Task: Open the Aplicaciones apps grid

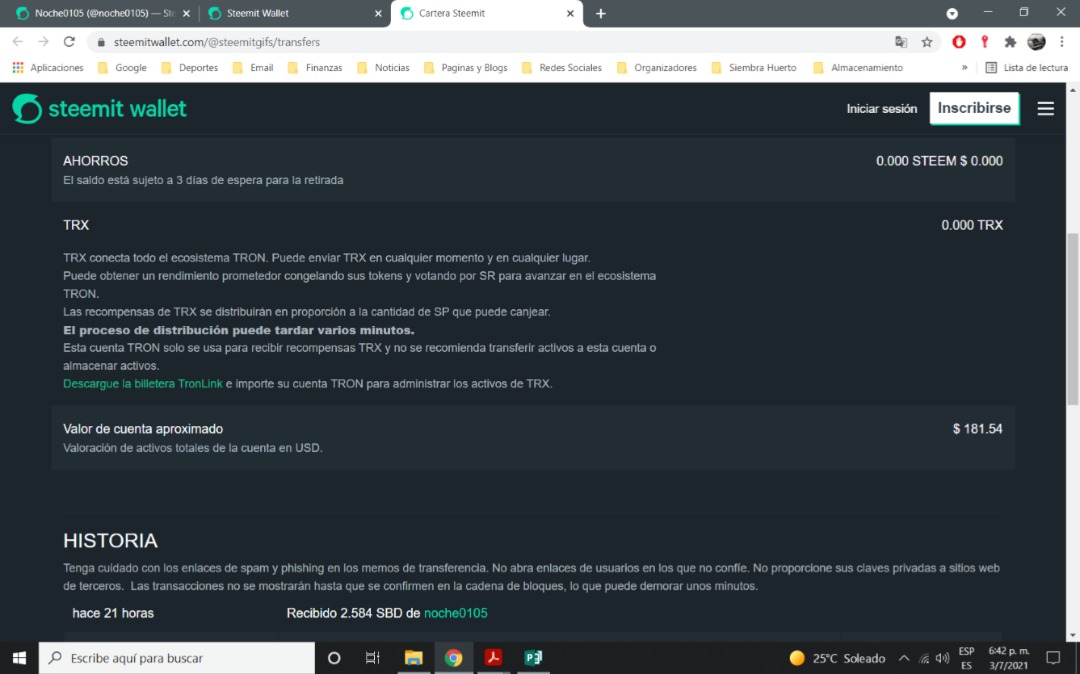Action: [x=48, y=67]
